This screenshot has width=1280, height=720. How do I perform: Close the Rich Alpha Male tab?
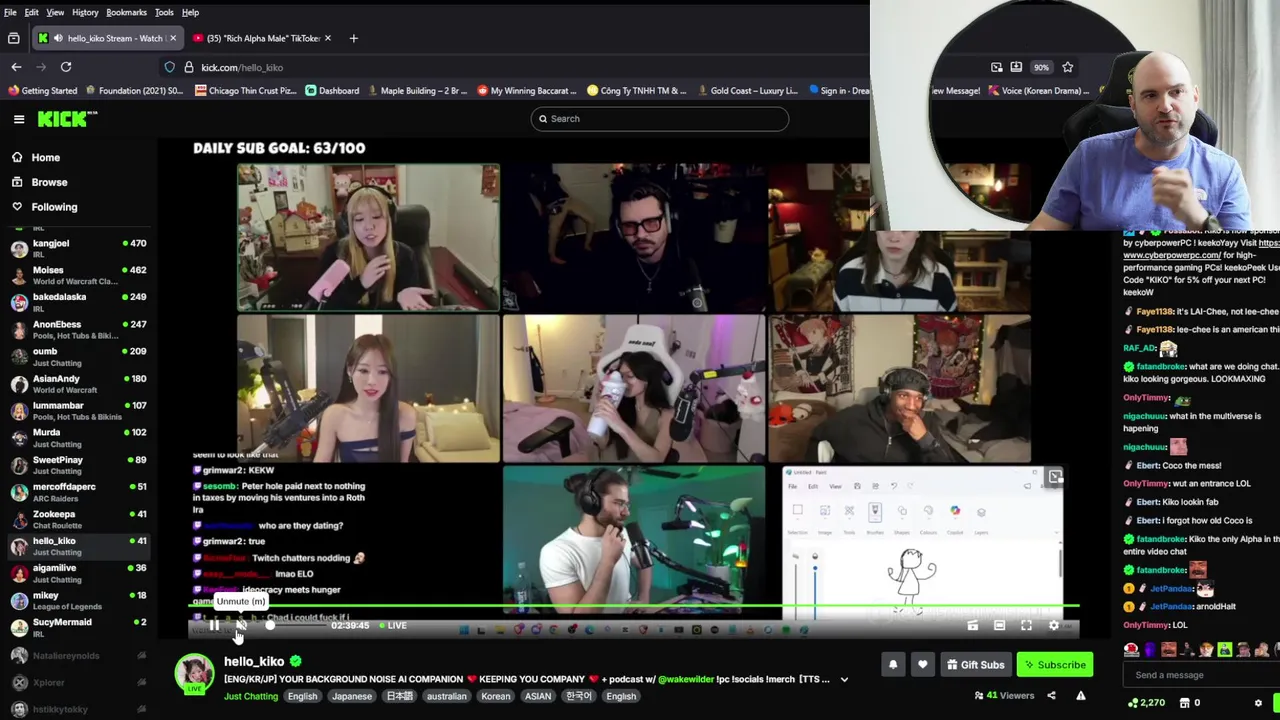pyautogui.click(x=329, y=38)
